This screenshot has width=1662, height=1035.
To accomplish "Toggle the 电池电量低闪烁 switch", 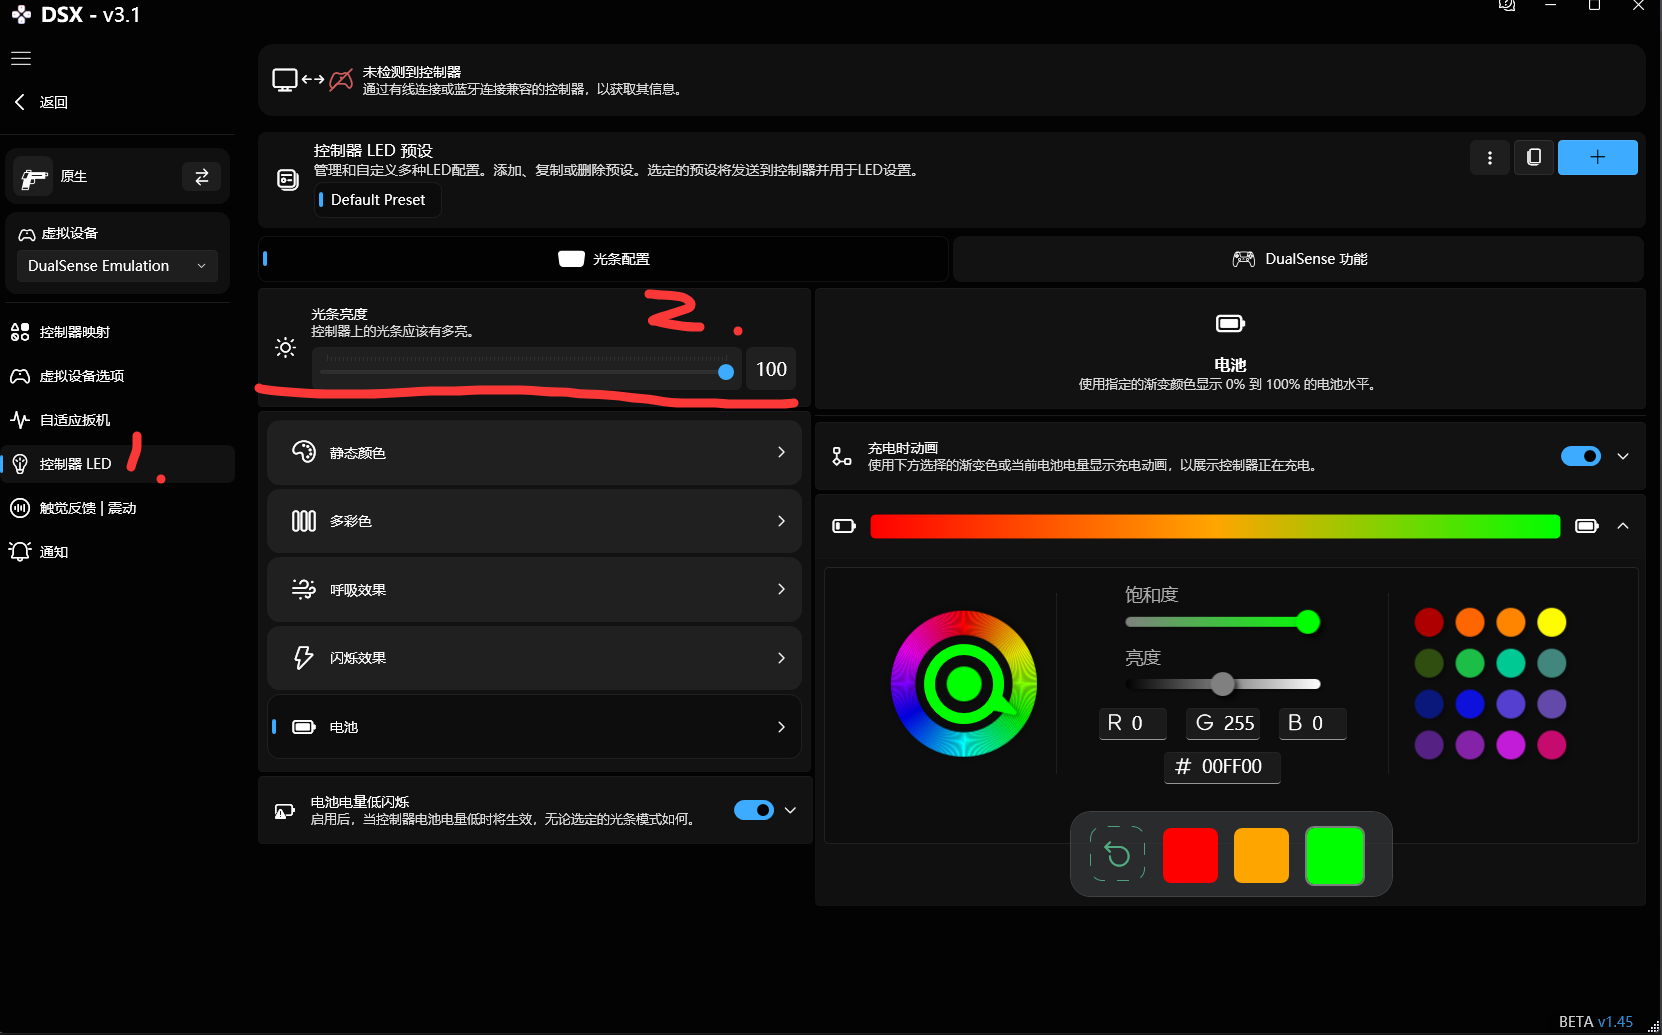I will (x=754, y=810).
